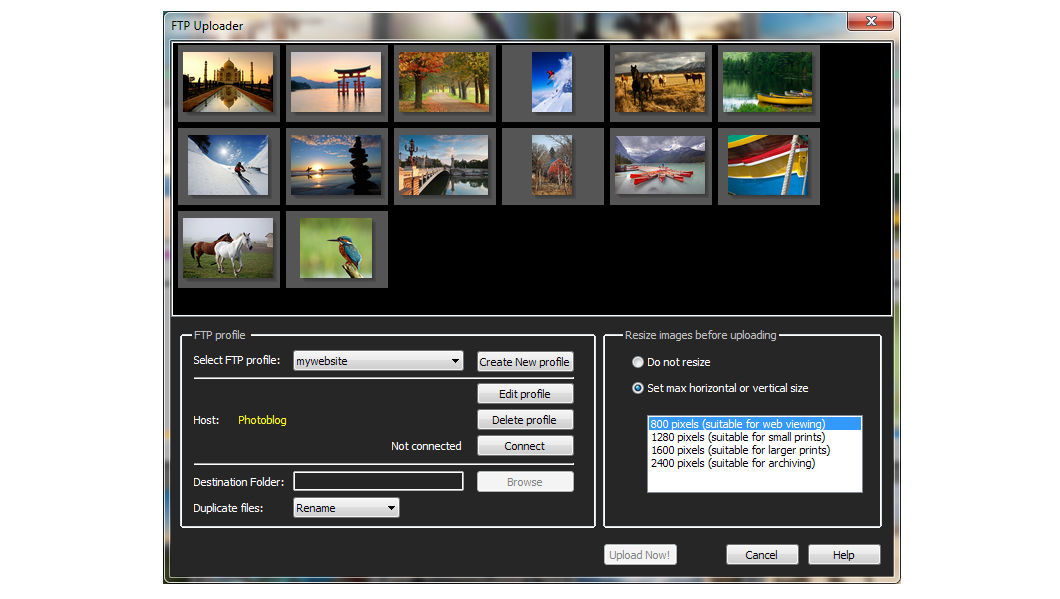
Task: Select the brown and white horses thumbnail
Action: 228,249
